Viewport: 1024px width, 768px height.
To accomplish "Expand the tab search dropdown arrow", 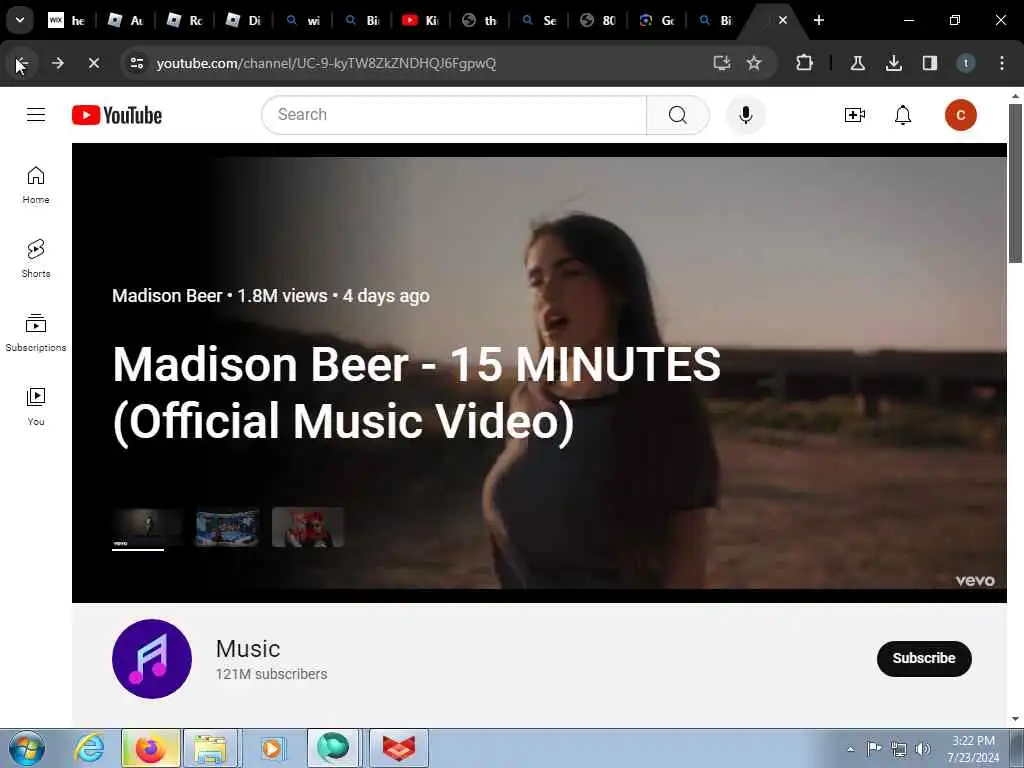I will [20, 20].
